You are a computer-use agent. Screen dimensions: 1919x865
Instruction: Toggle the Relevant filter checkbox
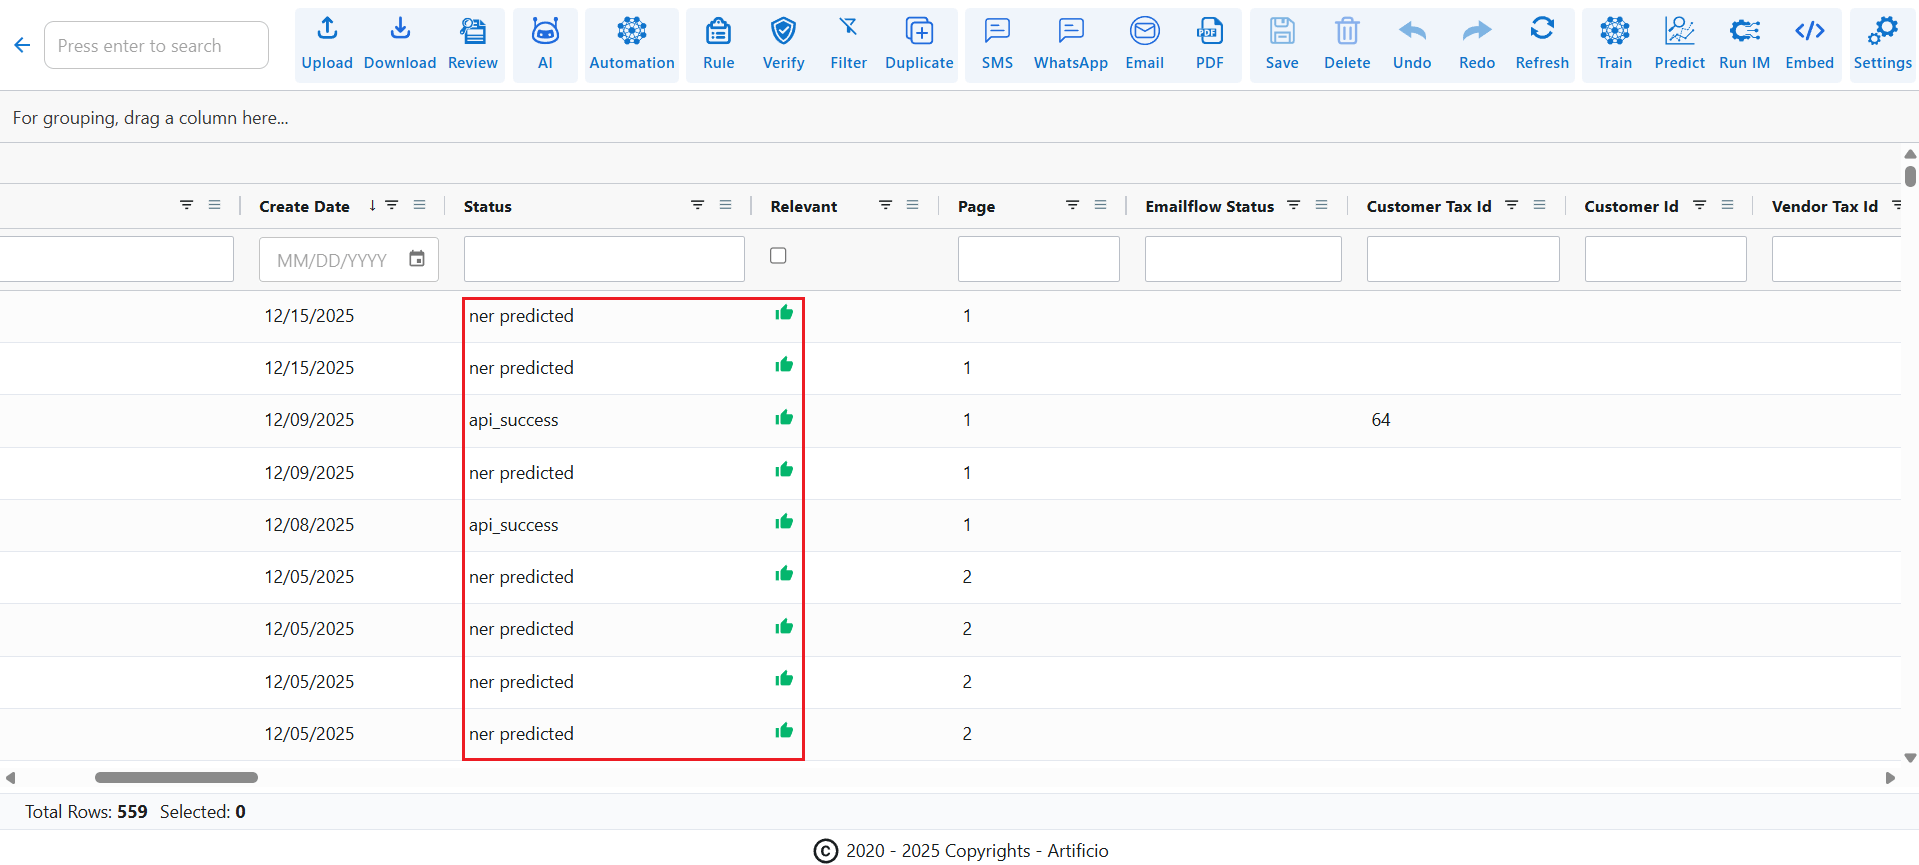click(x=778, y=256)
